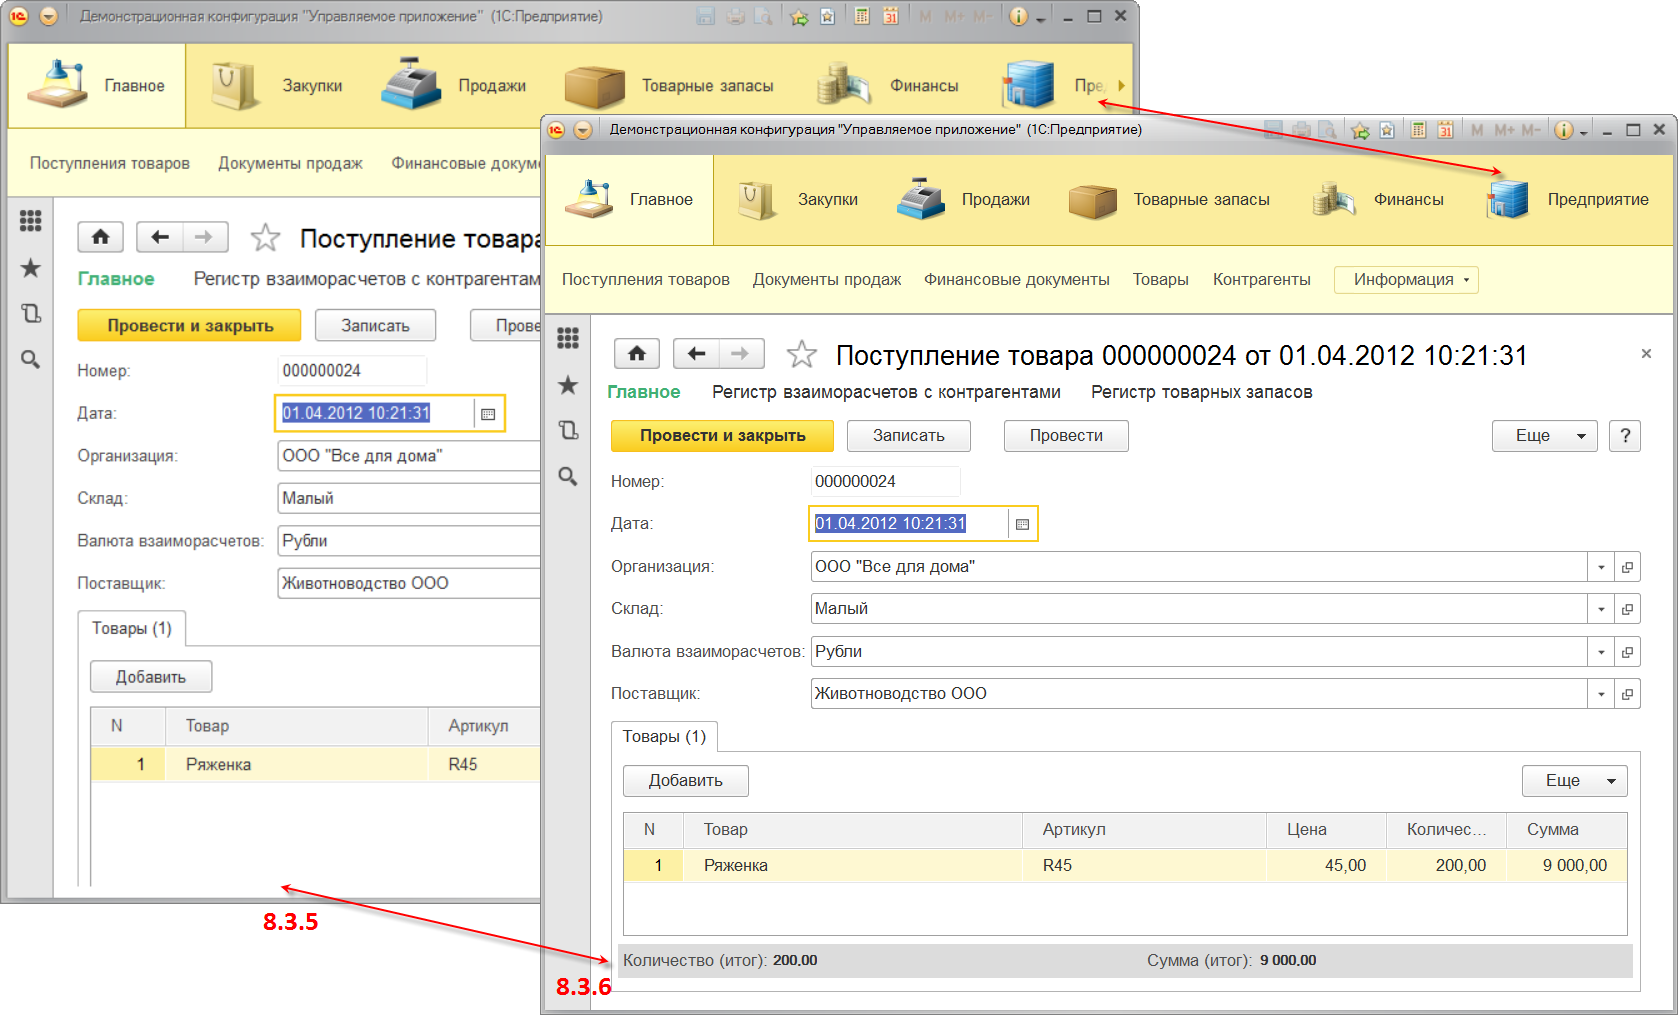Click Номер field in front window
This screenshot has width=1678, height=1015.
pos(885,482)
